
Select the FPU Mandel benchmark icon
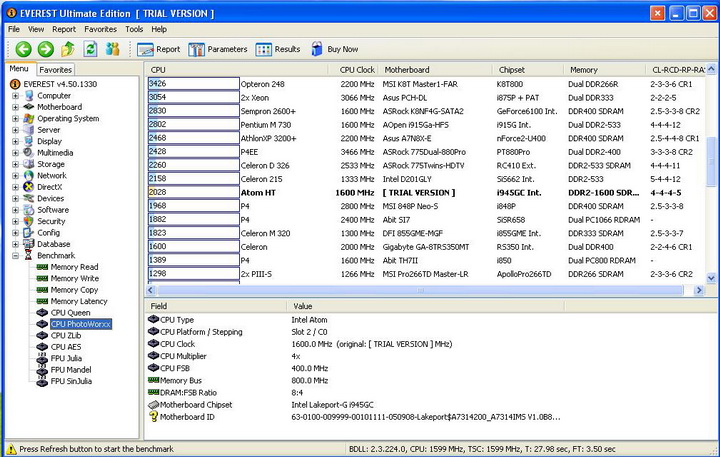[x=42, y=370]
